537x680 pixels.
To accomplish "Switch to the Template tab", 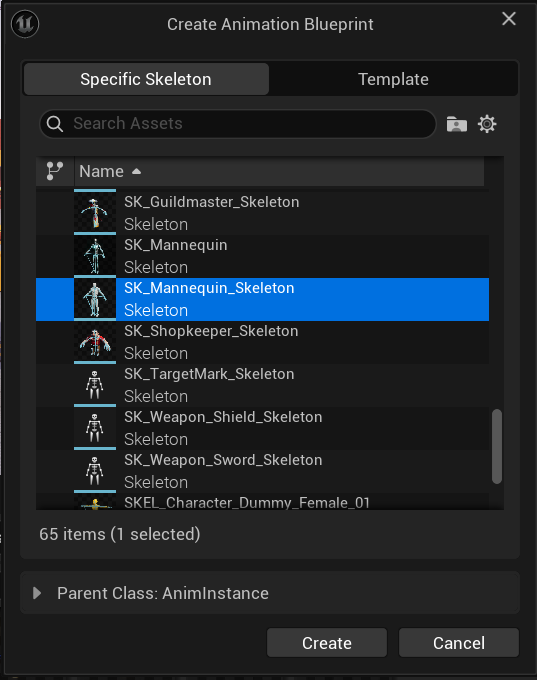I will point(393,79).
